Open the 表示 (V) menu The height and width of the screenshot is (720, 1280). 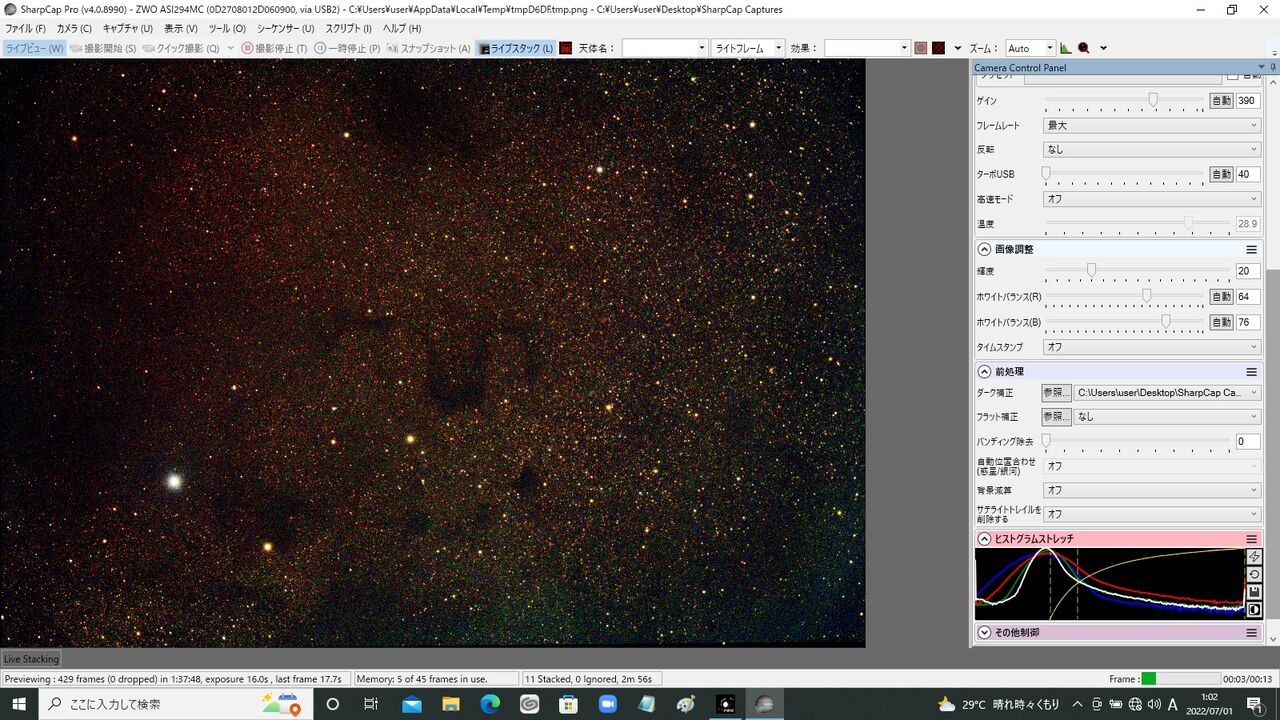pyautogui.click(x=181, y=29)
